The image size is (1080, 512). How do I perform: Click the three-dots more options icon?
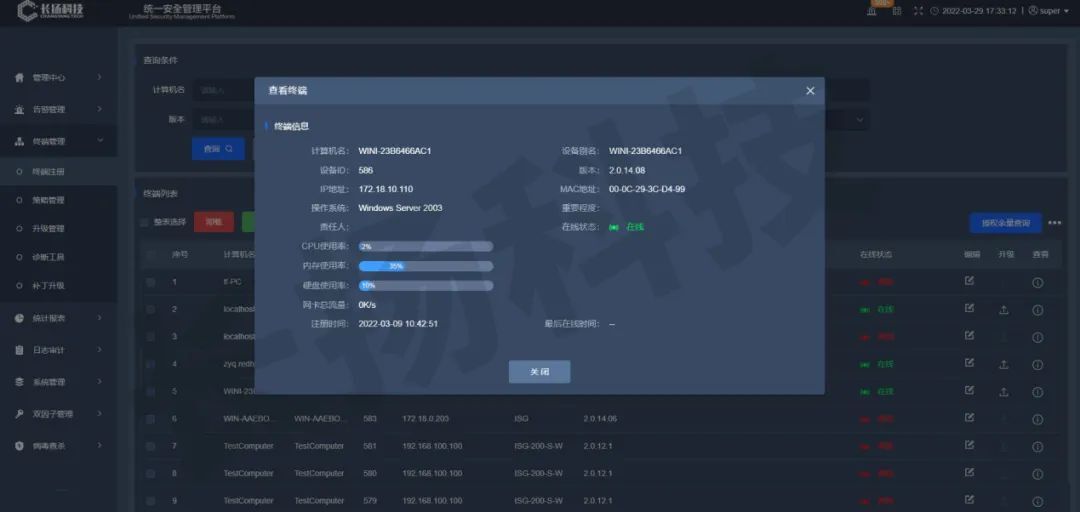(1055, 223)
